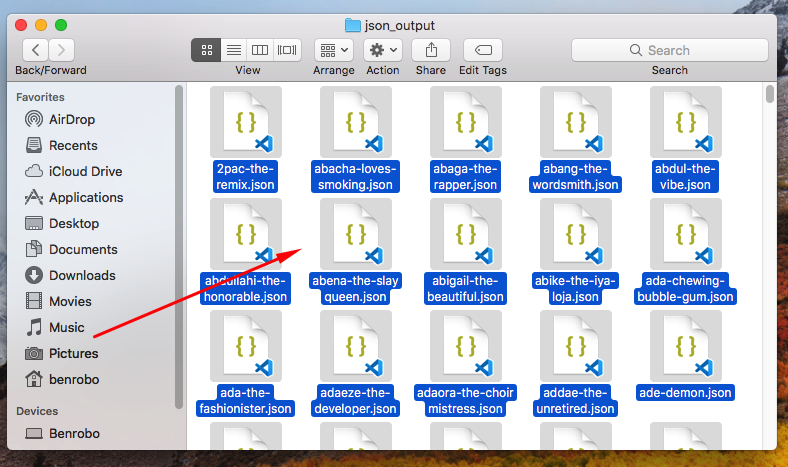Screen dimensions: 788x467
Task: Switch to icon view
Action: pyautogui.click(x=206, y=50)
